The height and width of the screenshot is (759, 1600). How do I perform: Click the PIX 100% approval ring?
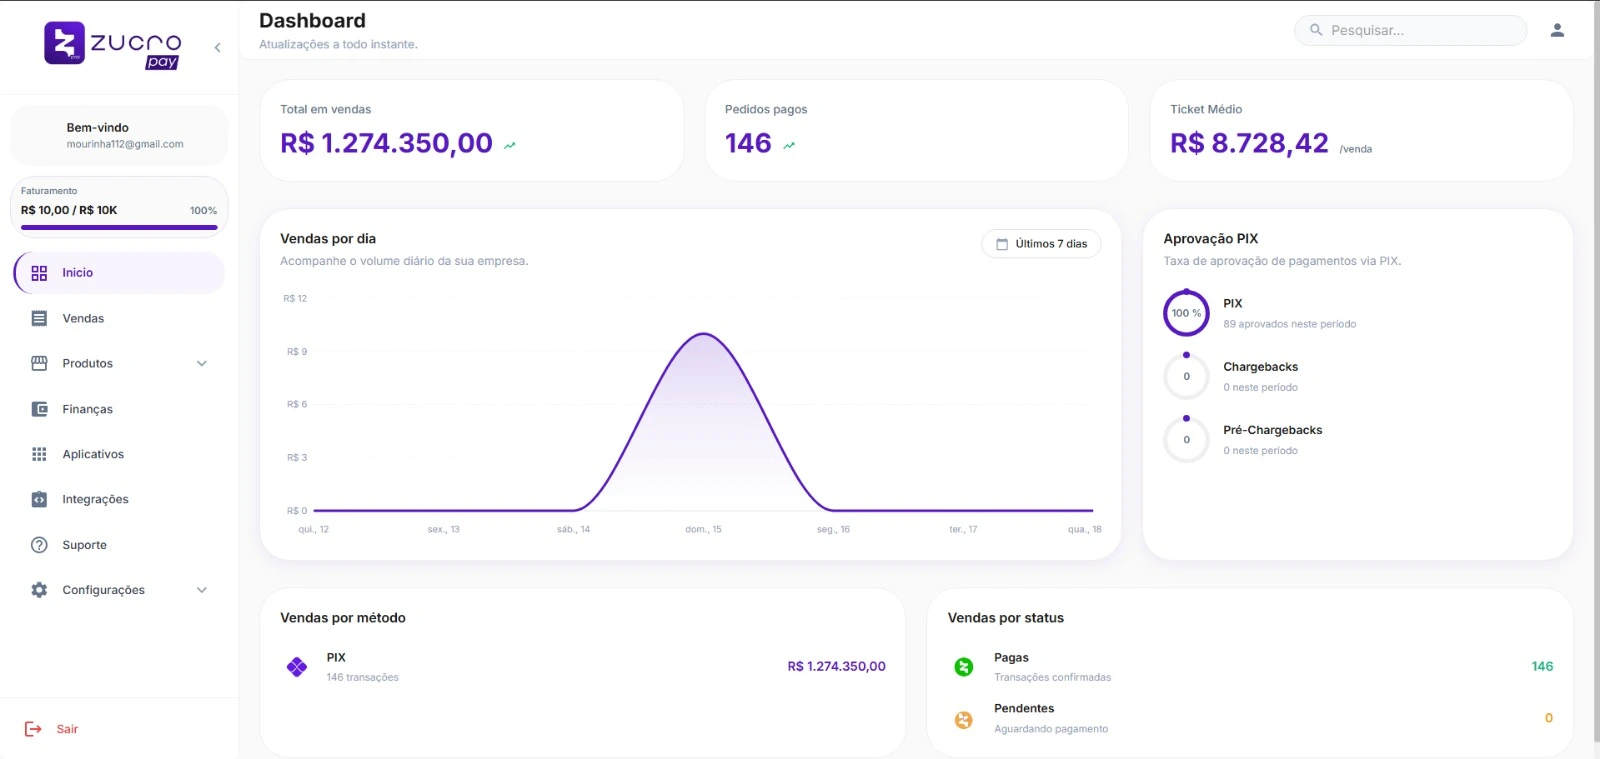coord(1186,313)
